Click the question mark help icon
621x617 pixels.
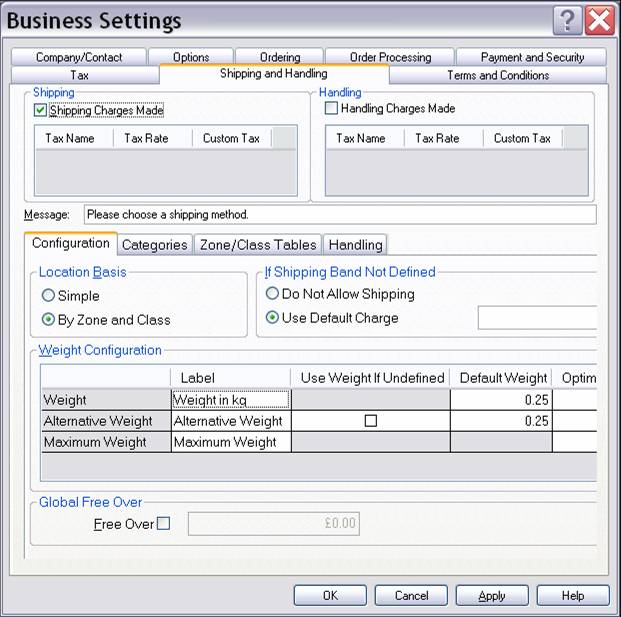(x=566, y=19)
